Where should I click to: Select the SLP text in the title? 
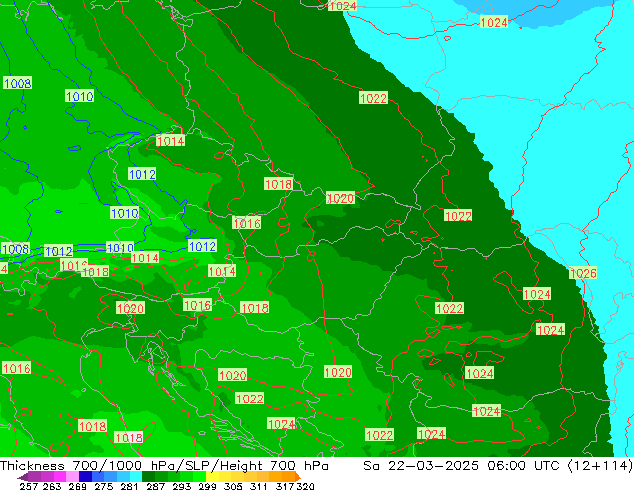click(195, 466)
